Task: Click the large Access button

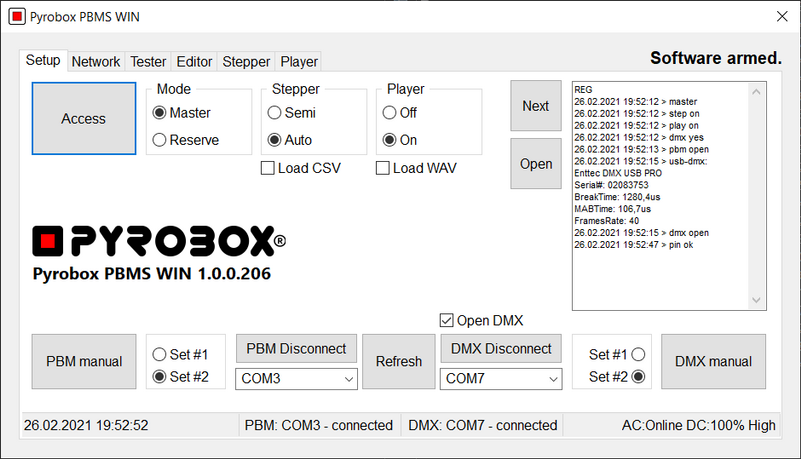Action: pyautogui.click(x=84, y=118)
